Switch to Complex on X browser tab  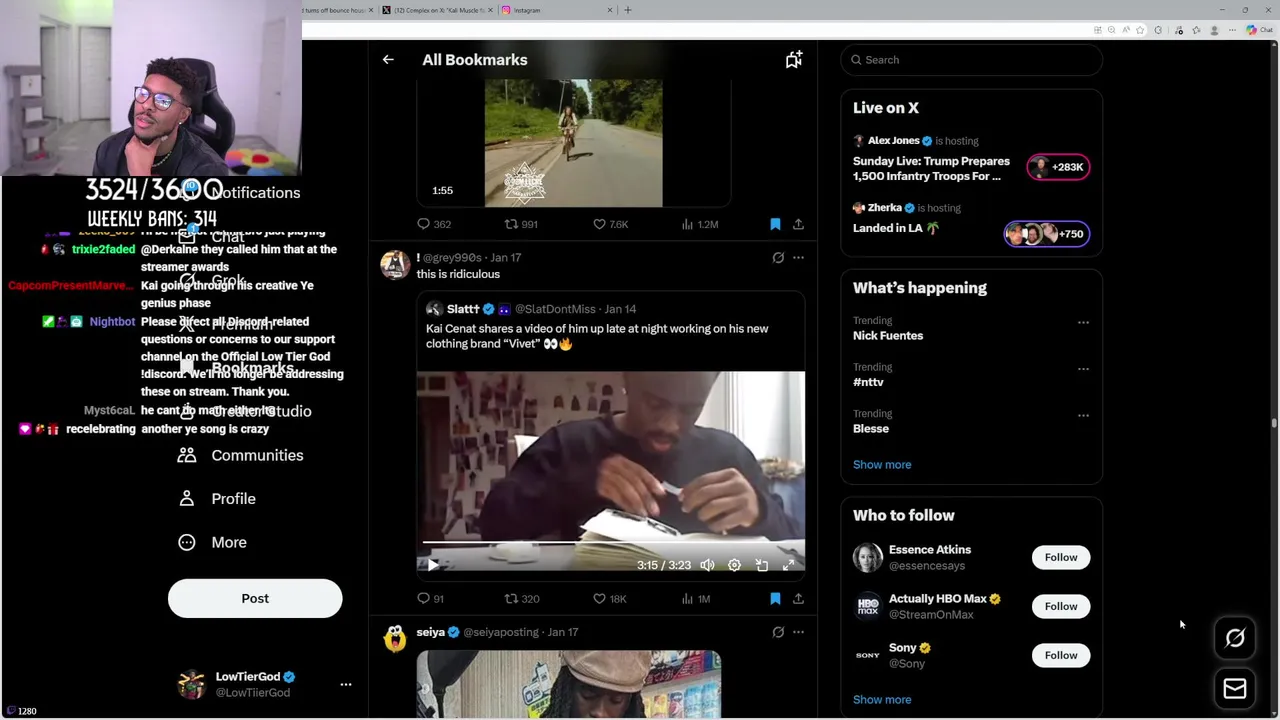pyautogui.click(x=437, y=10)
